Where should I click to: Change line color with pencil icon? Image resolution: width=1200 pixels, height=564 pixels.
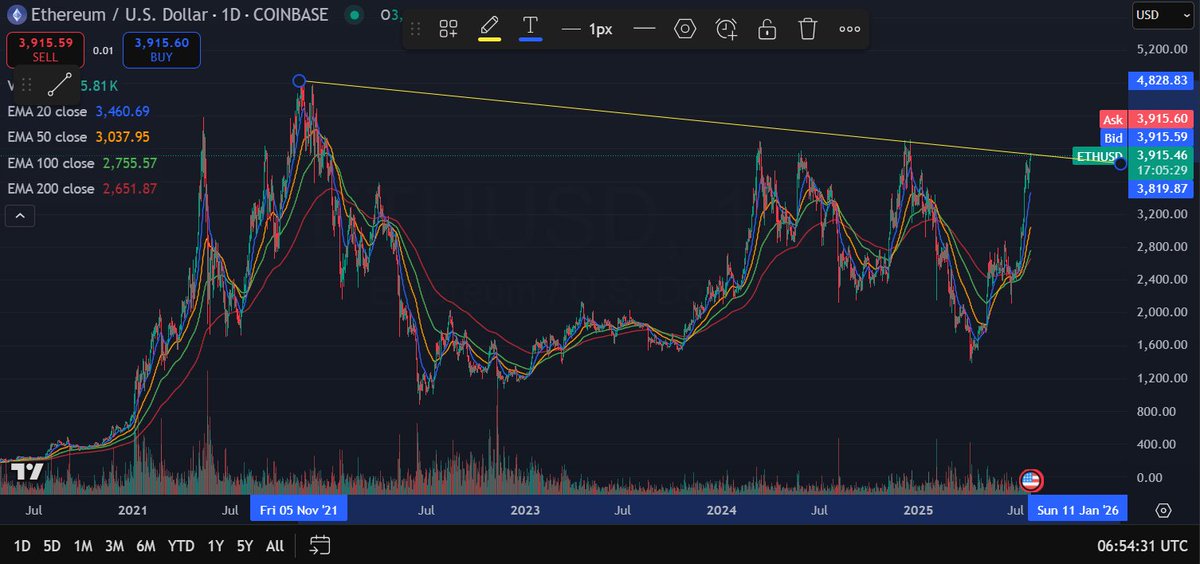coord(489,27)
